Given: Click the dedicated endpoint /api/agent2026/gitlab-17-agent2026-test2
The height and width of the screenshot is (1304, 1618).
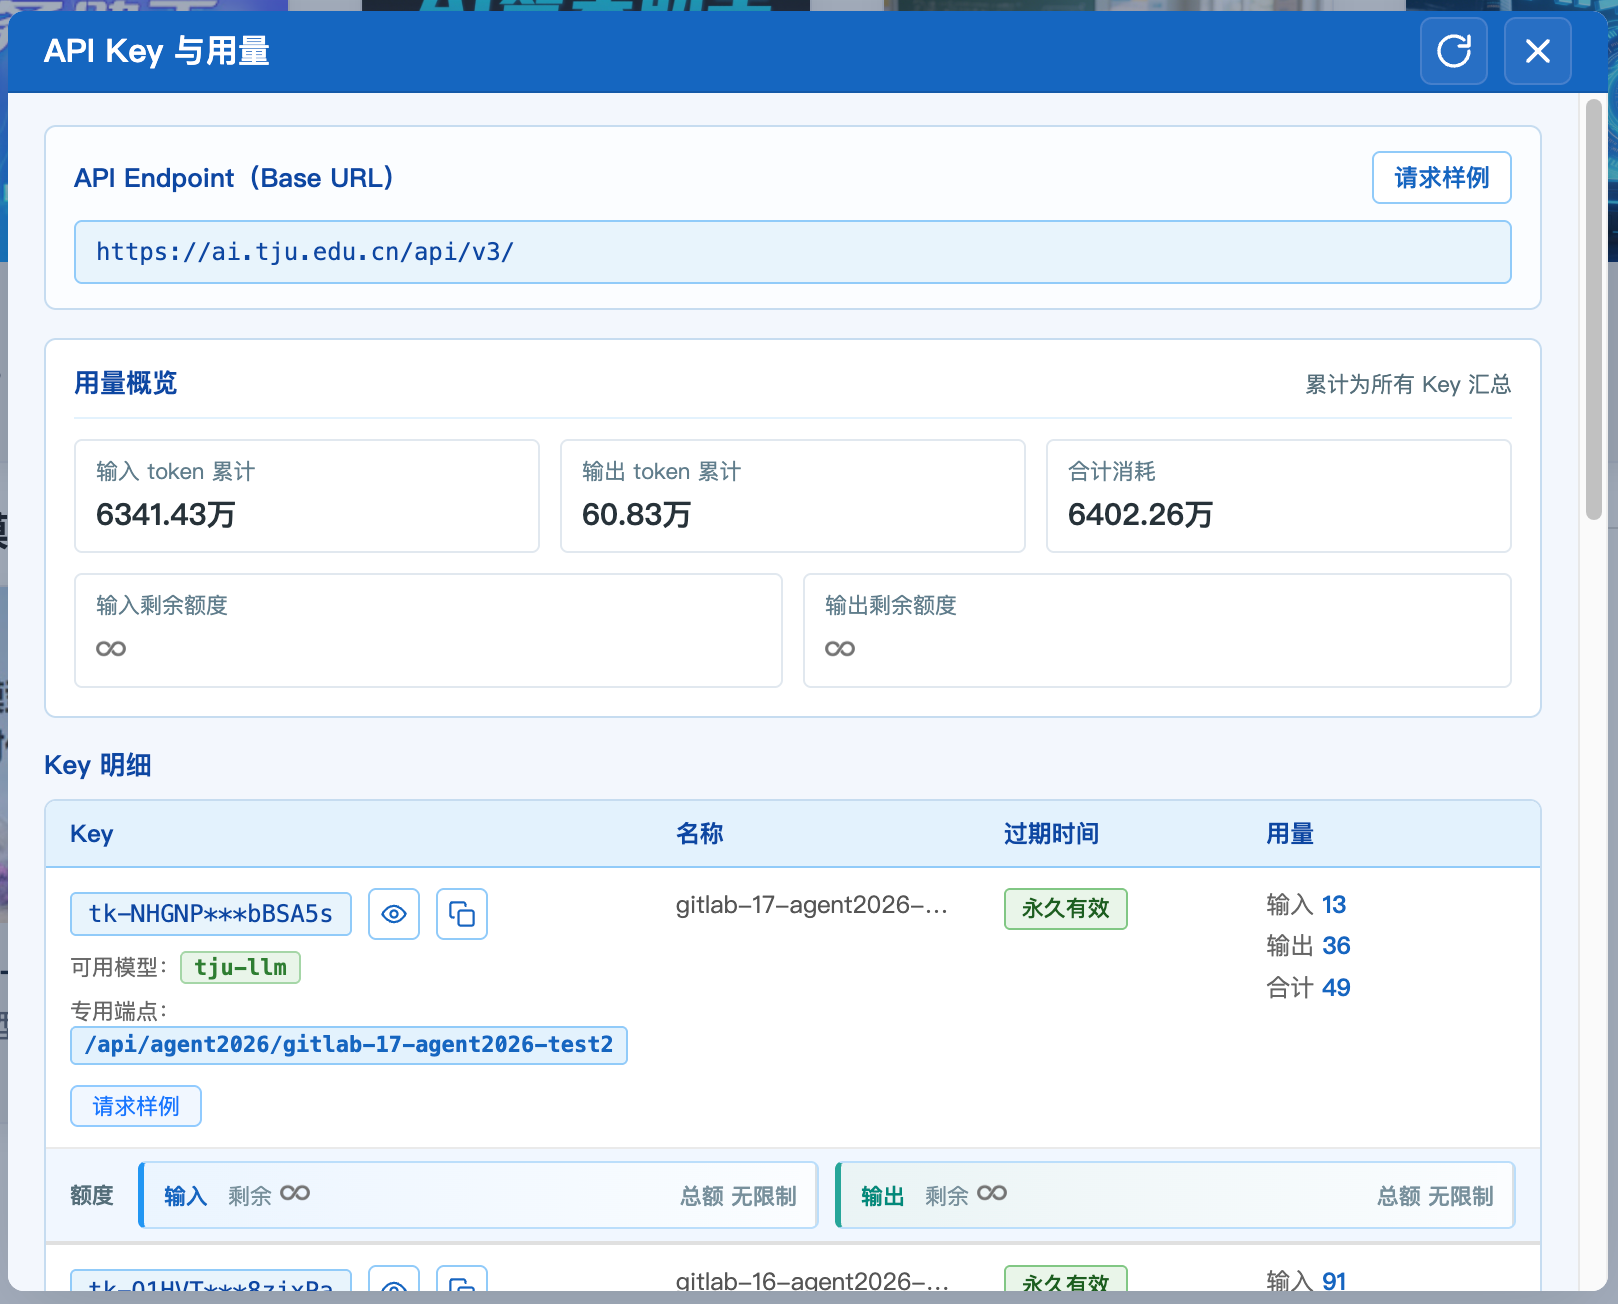Looking at the screenshot, I should pos(349,1045).
